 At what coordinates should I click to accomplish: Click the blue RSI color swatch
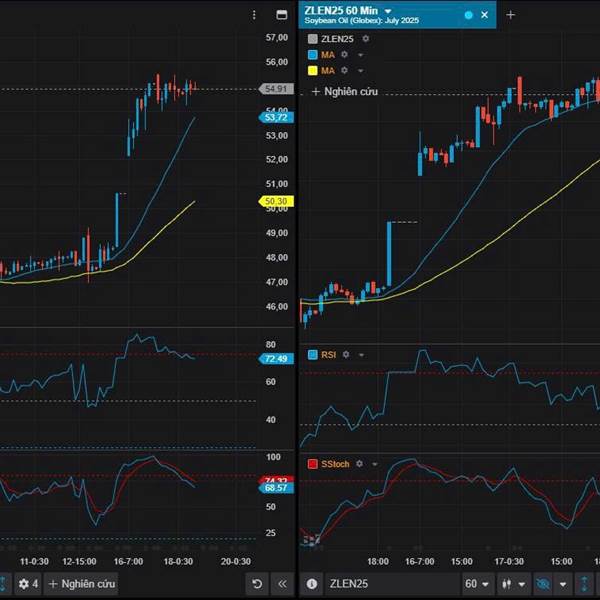pyautogui.click(x=313, y=355)
